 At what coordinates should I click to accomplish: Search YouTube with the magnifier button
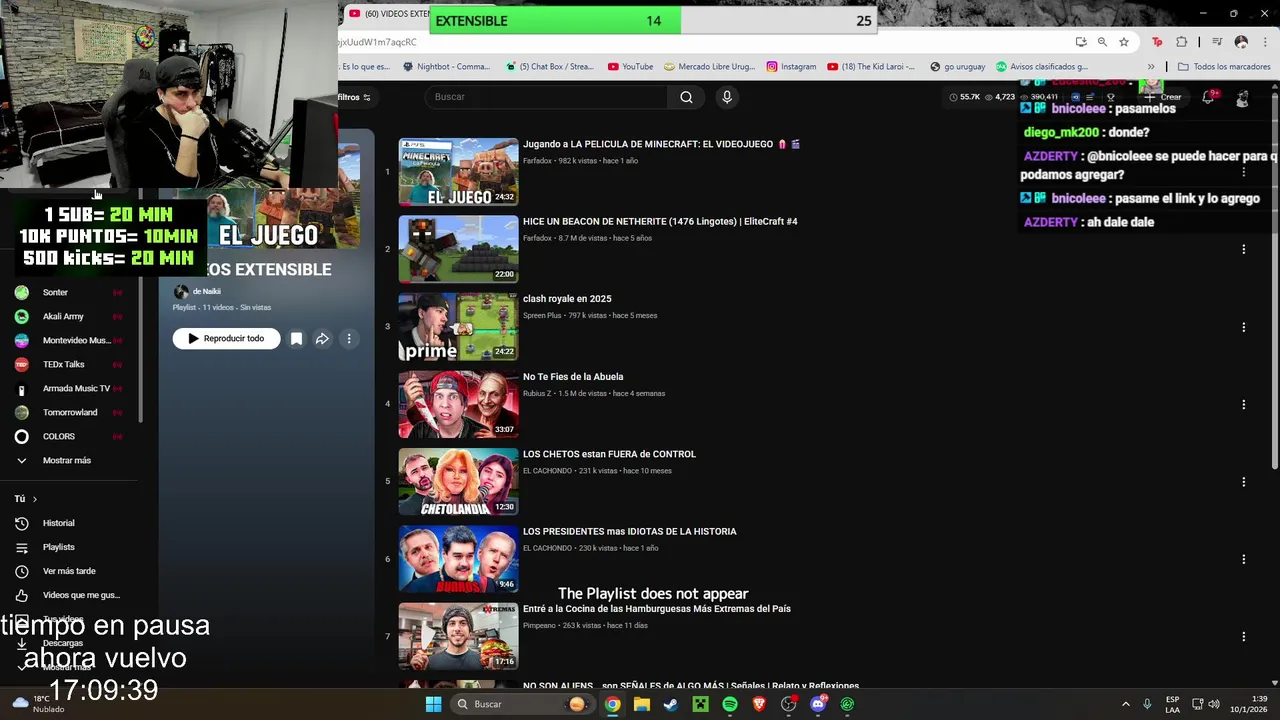point(686,97)
